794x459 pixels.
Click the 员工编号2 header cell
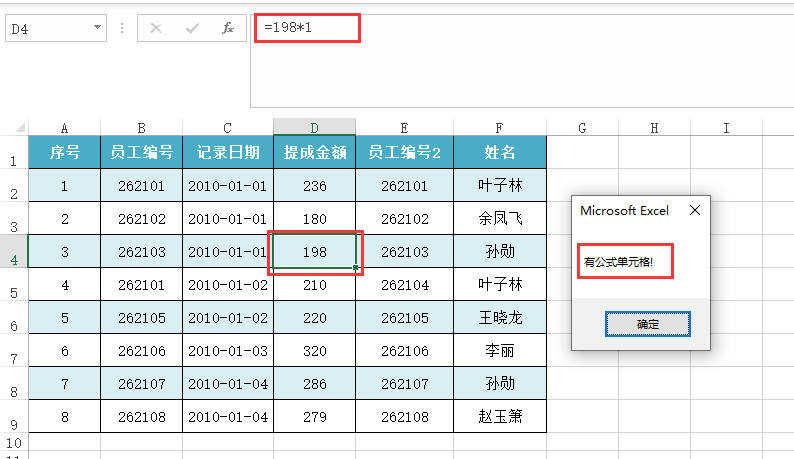tap(404, 152)
